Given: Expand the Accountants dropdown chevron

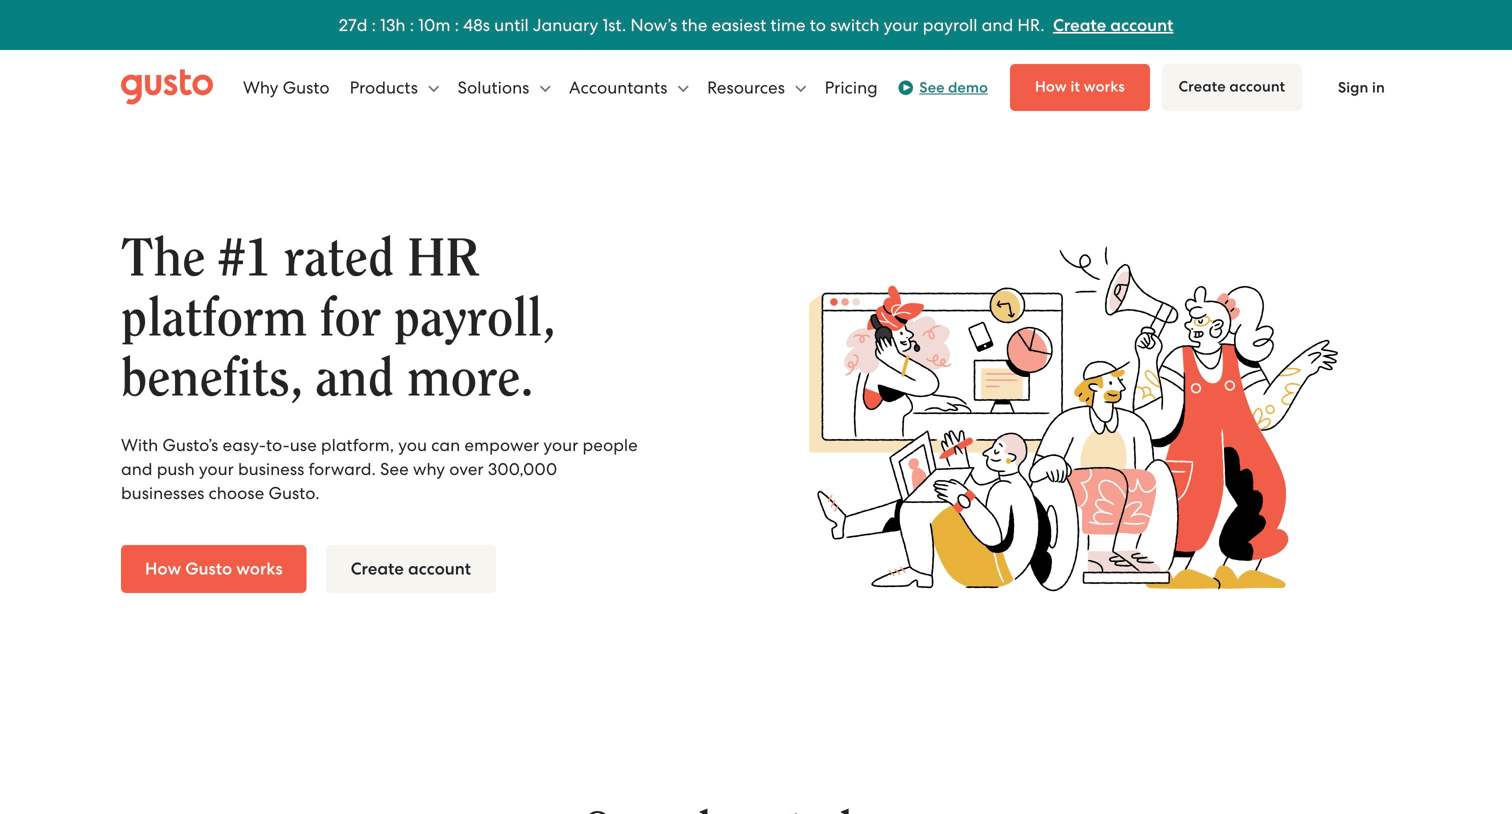Looking at the screenshot, I should click(683, 89).
